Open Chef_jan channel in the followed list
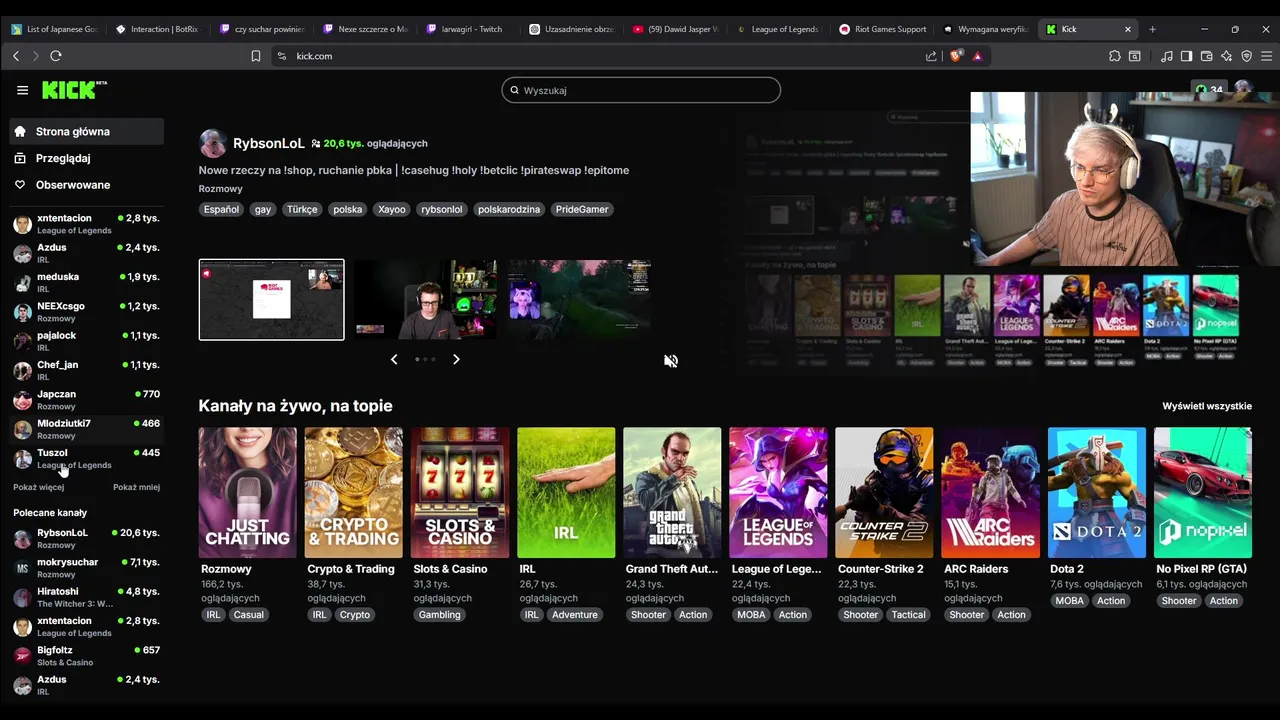This screenshot has height=720, width=1280. coord(87,370)
